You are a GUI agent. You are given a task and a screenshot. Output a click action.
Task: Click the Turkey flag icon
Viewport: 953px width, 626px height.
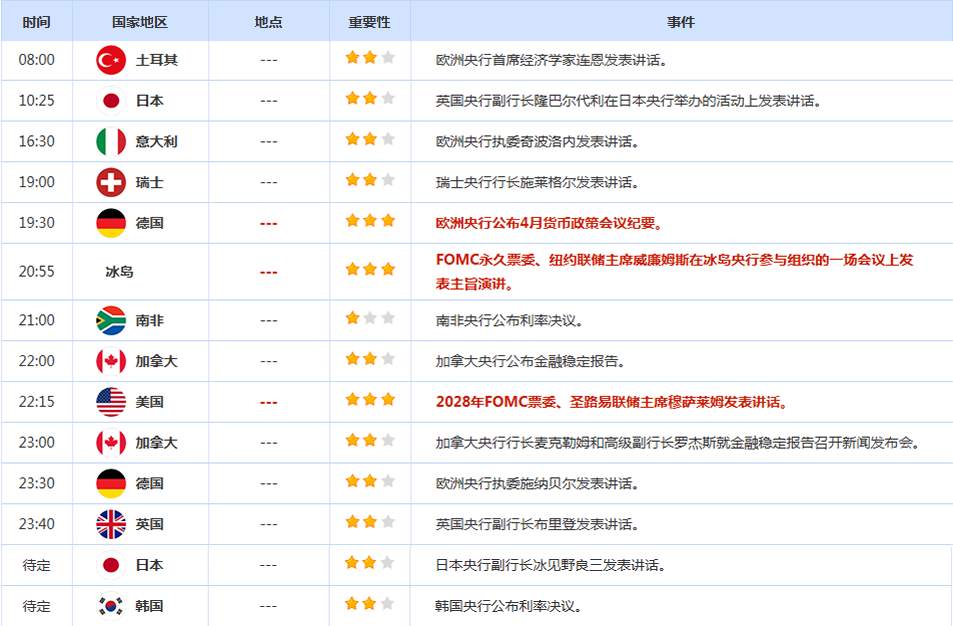[111, 60]
